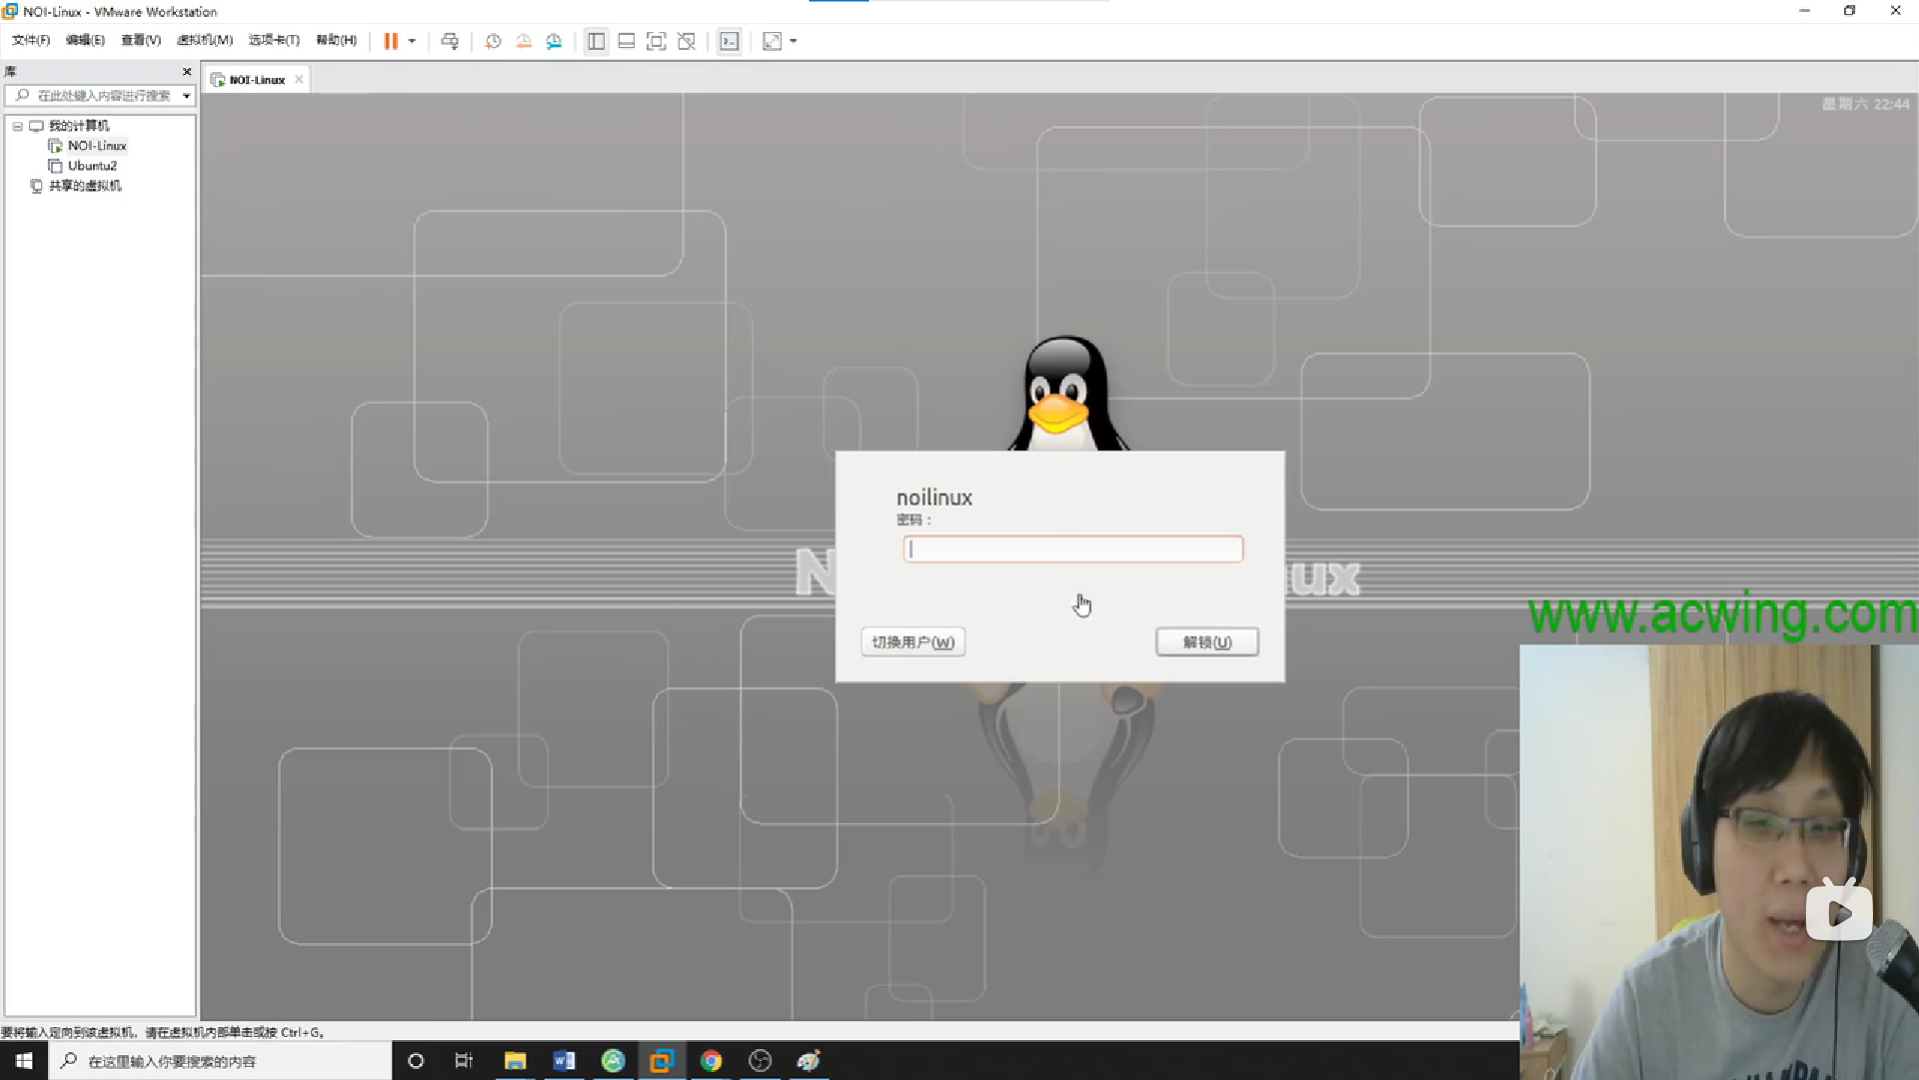Pause the virtual machine with the orange pause icon
The image size is (1919, 1080).
coord(390,41)
